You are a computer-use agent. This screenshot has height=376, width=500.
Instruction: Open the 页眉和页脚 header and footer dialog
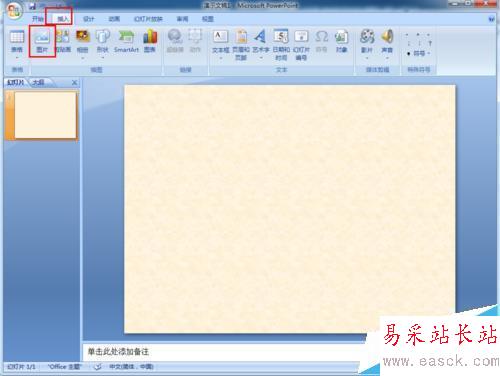241,45
